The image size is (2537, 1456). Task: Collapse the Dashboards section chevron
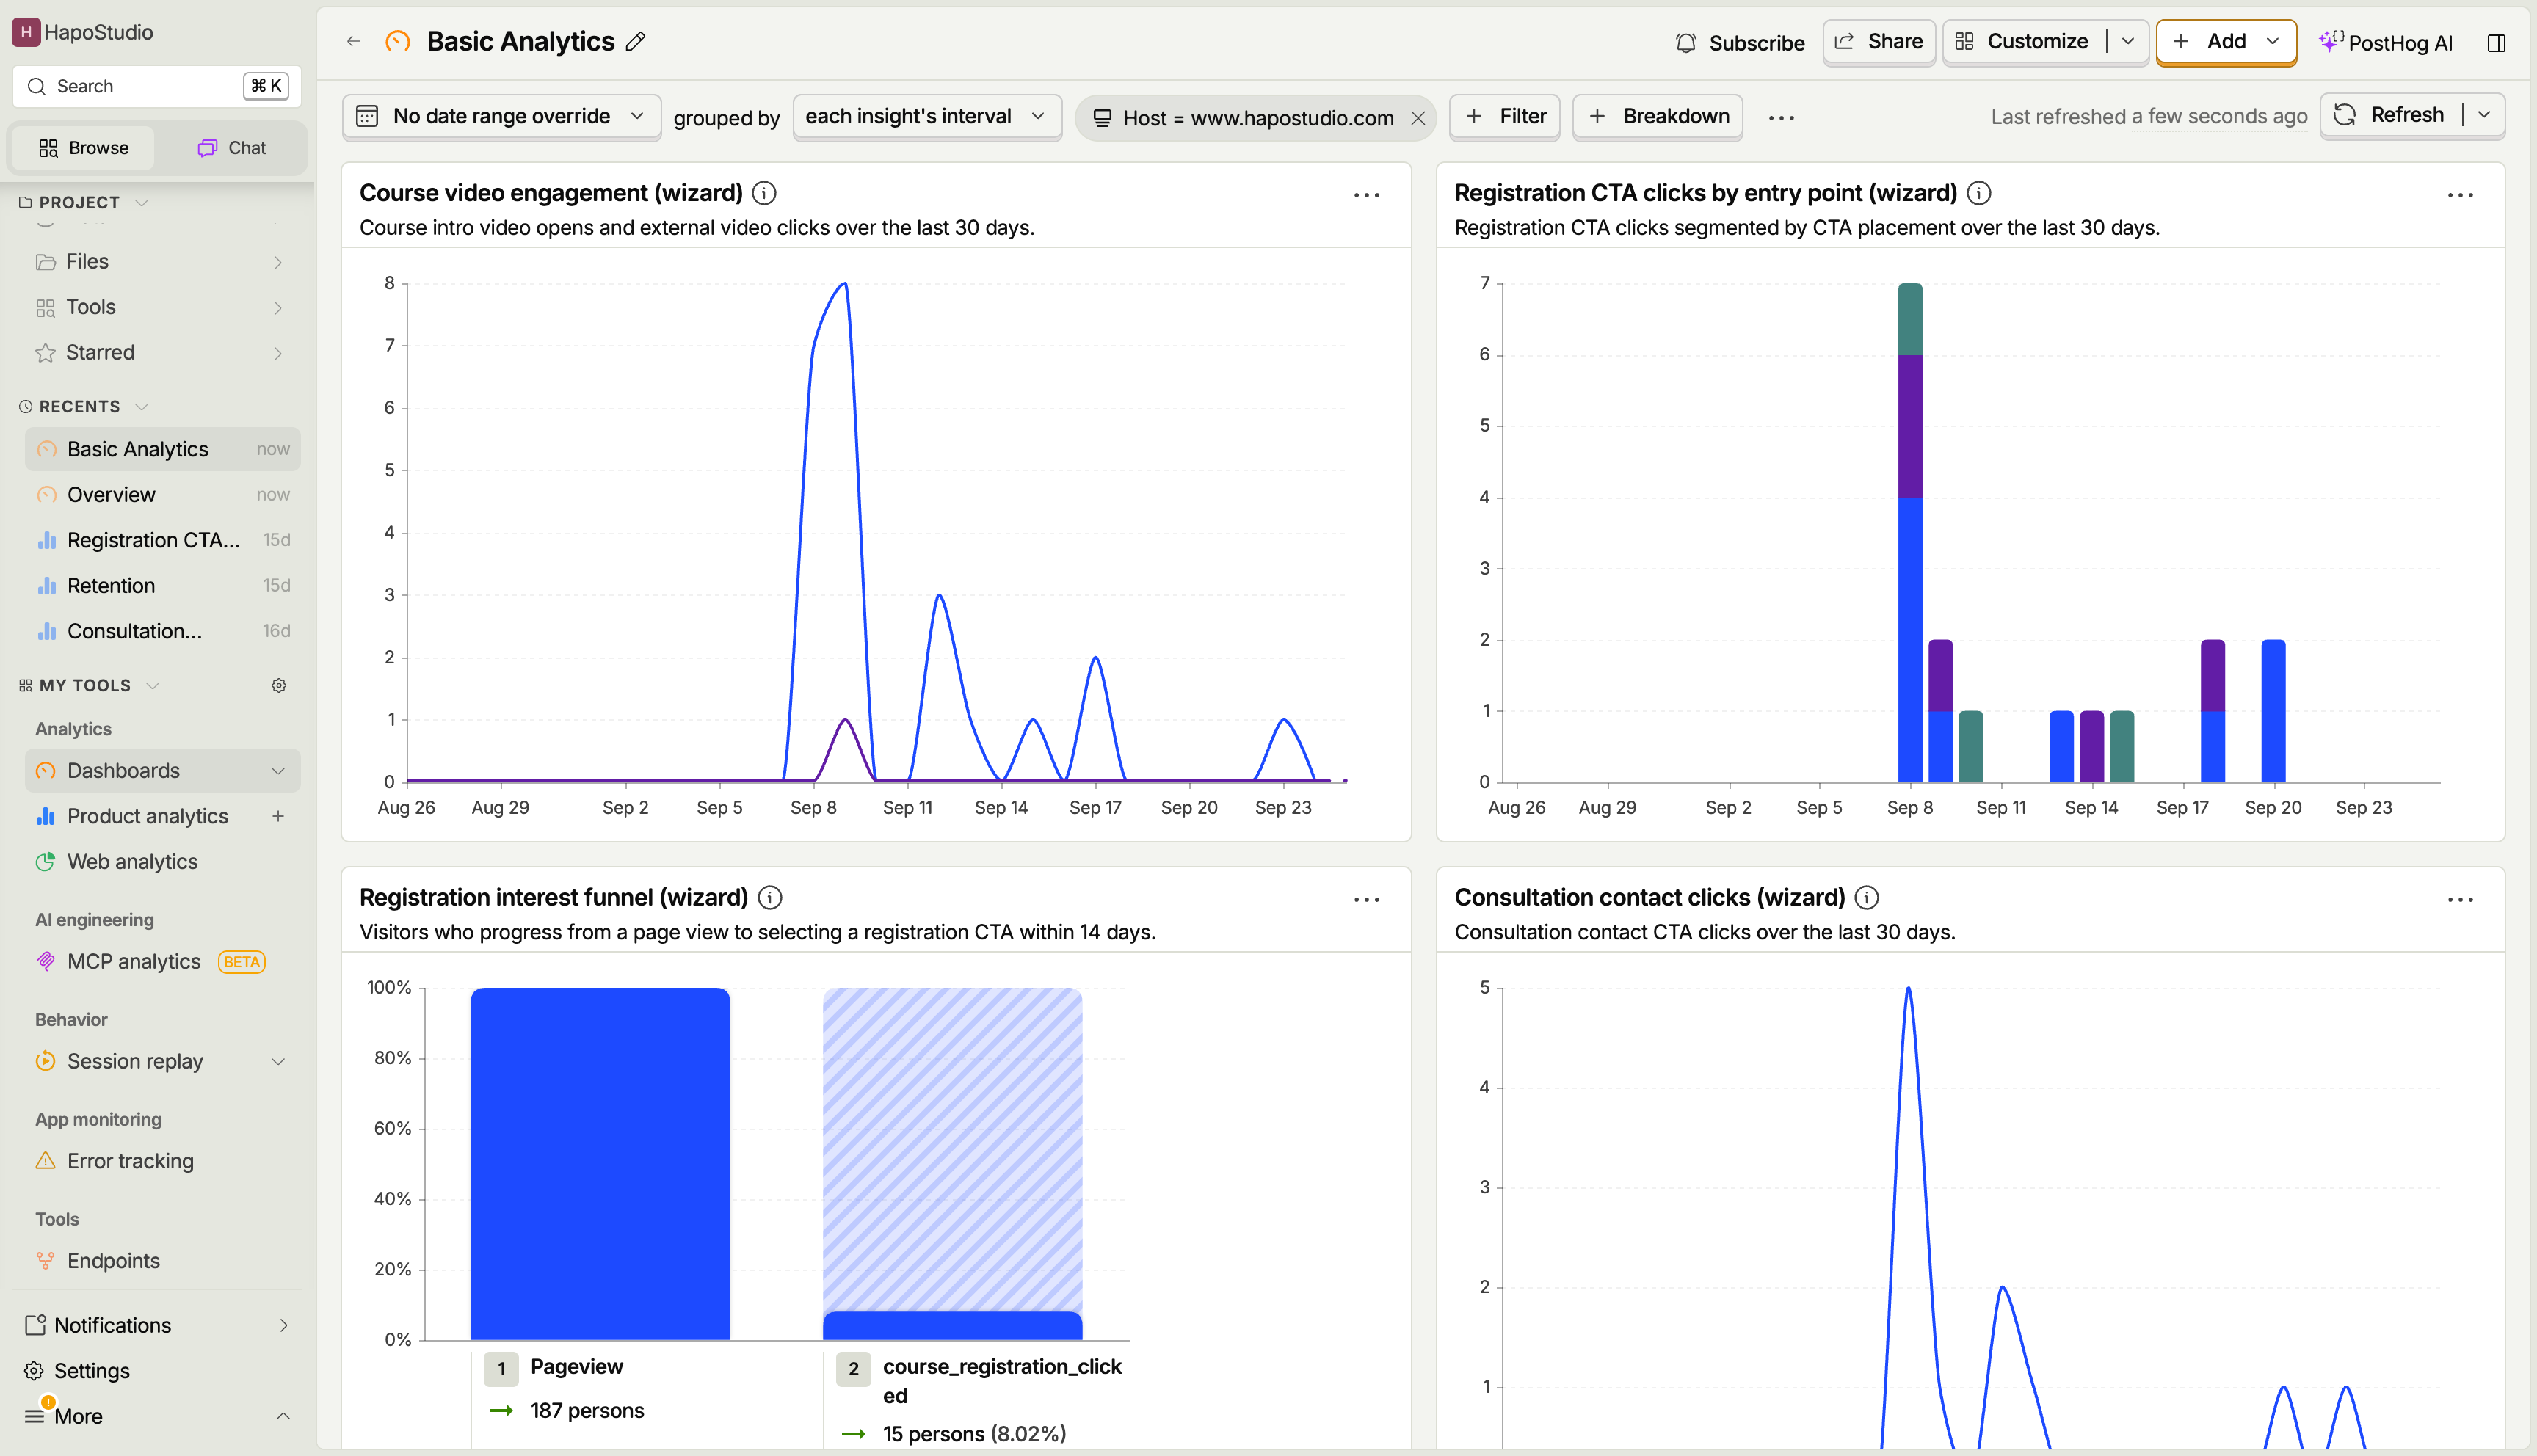pos(278,771)
